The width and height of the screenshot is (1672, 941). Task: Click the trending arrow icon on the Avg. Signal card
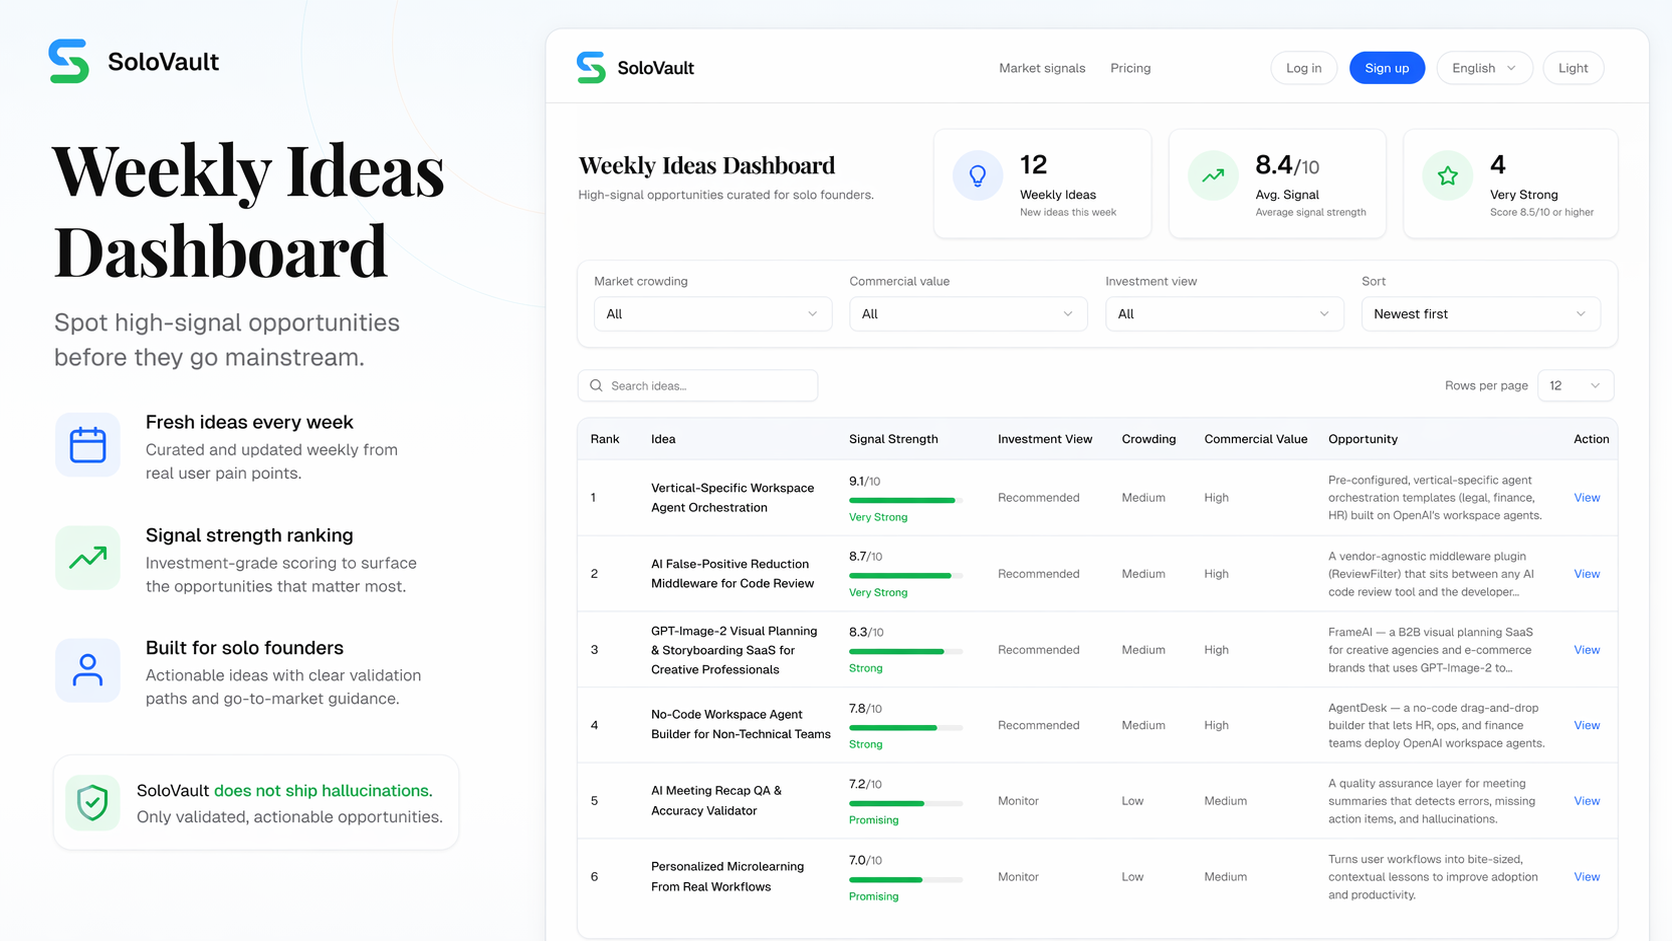pyautogui.click(x=1212, y=176)
